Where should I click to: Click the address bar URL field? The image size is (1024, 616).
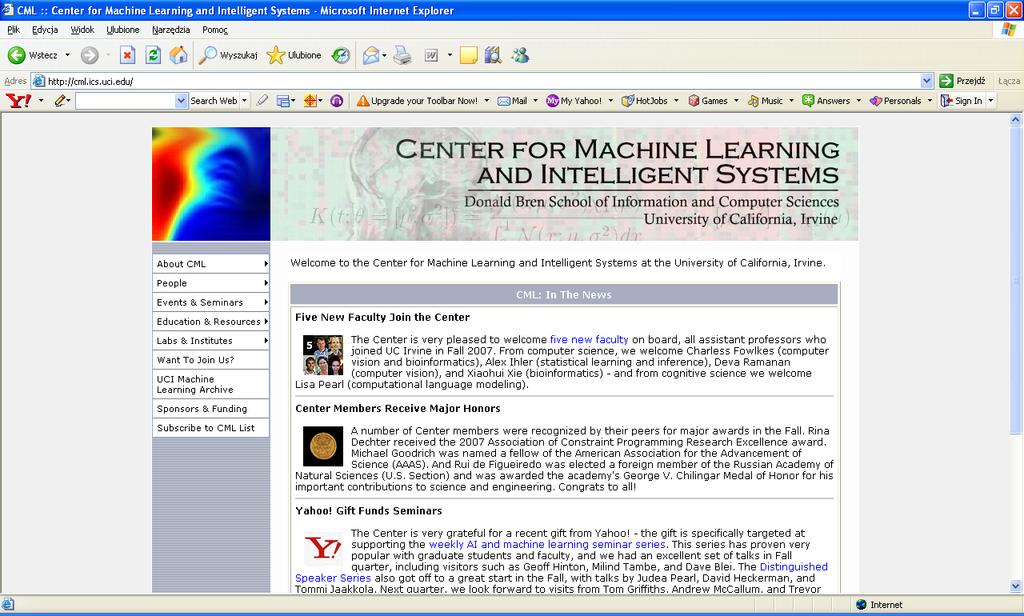(x=483, y=81)
